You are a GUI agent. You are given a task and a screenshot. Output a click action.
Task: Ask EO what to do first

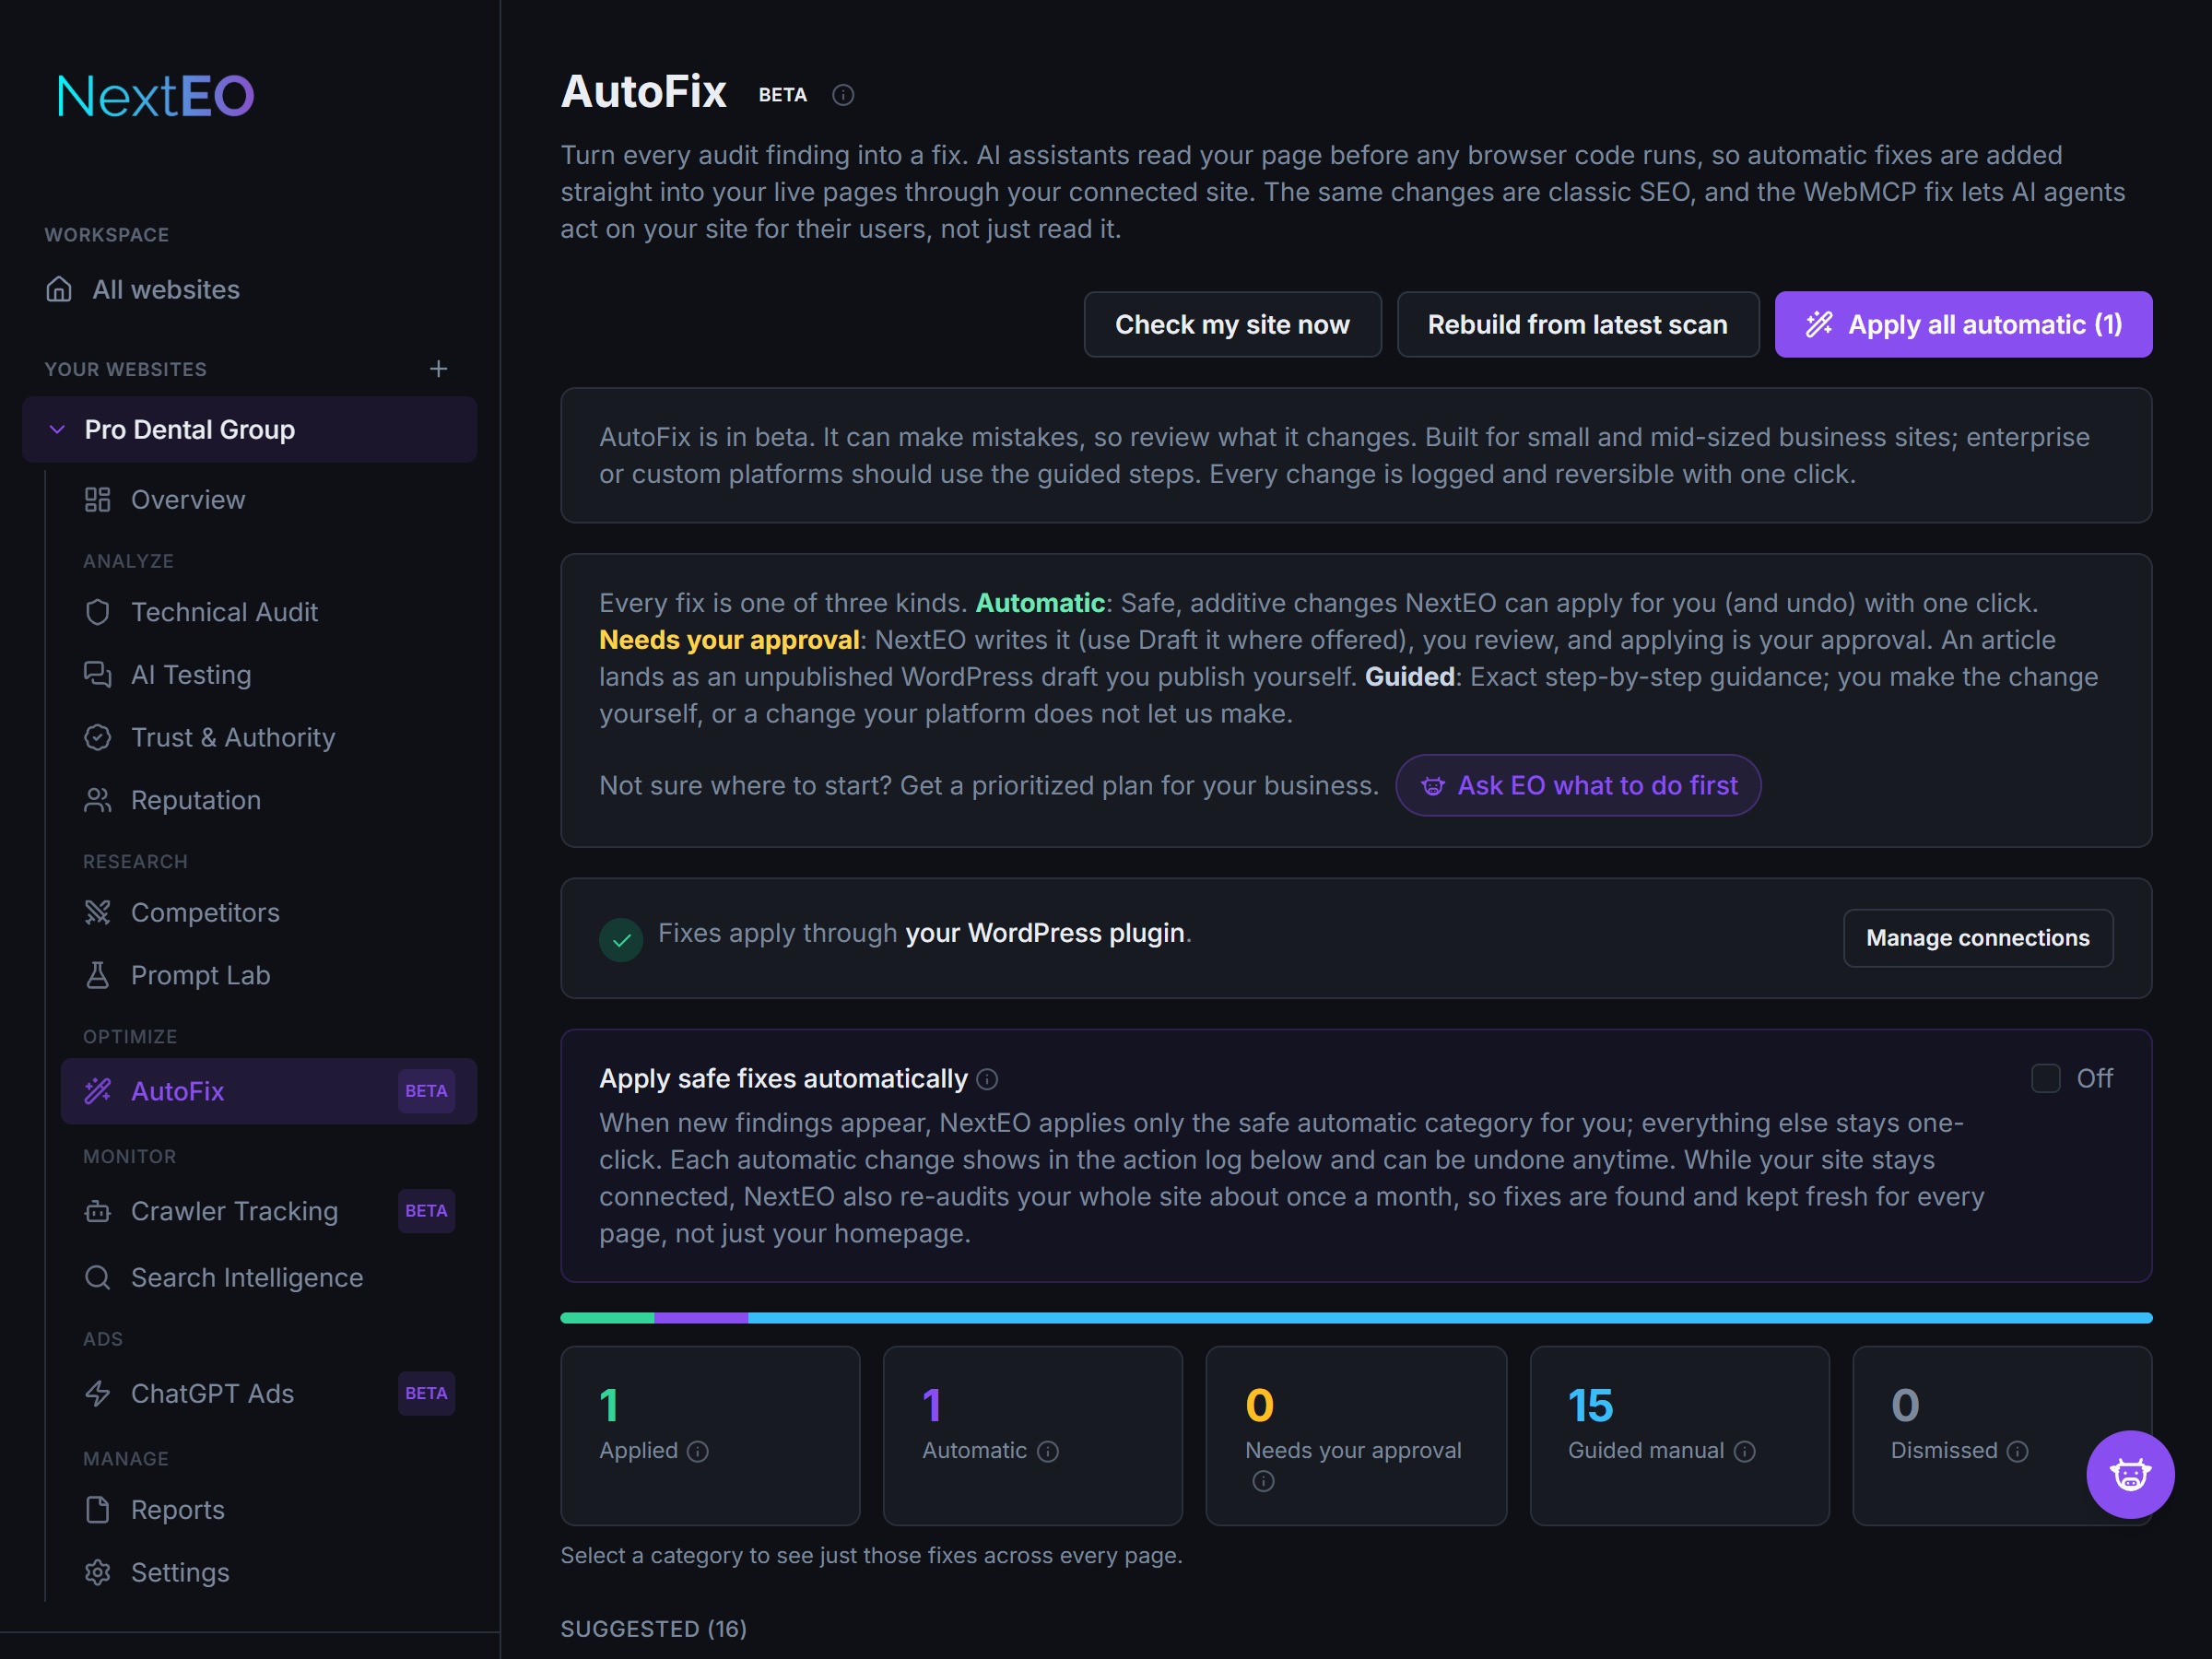(1578, 785)
